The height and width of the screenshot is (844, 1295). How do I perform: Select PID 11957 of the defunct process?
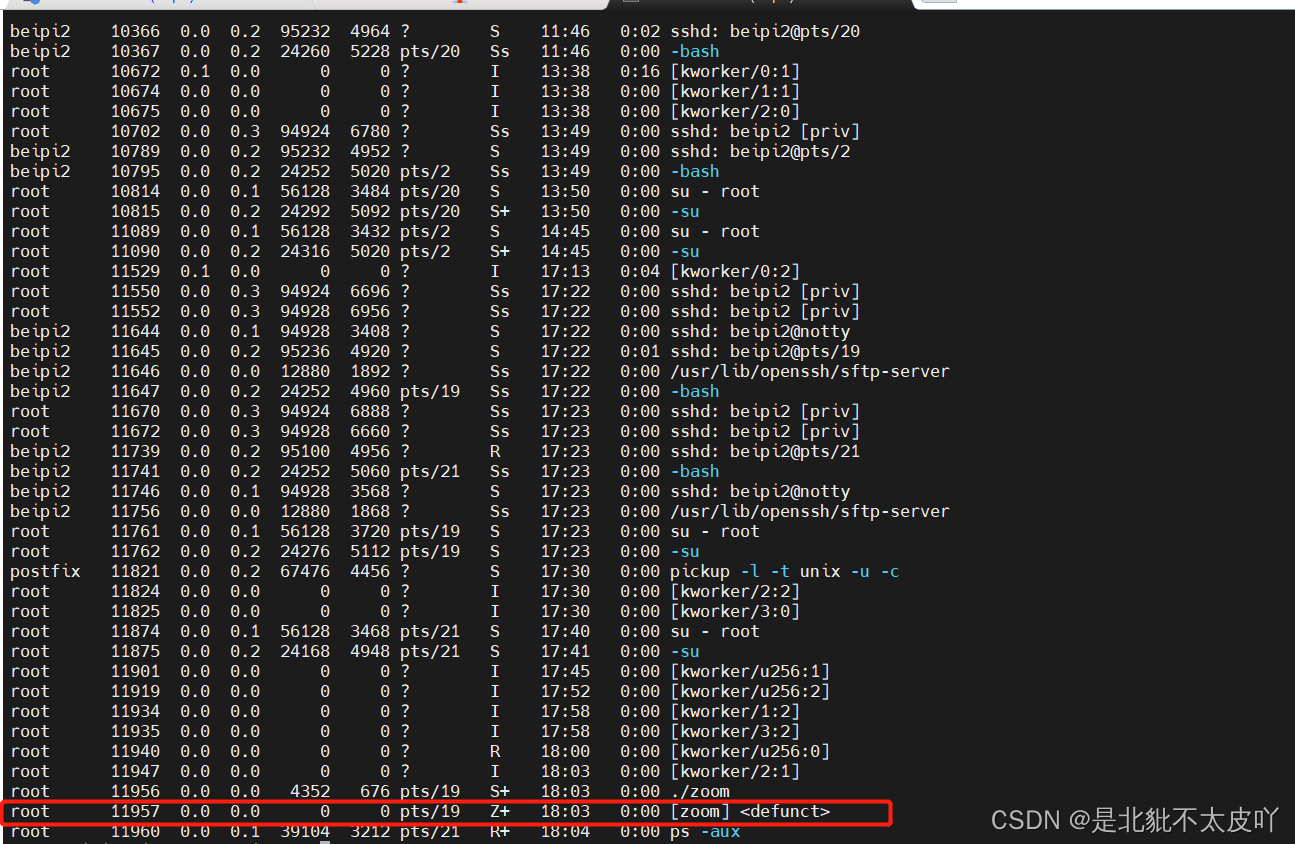point(135,811)
